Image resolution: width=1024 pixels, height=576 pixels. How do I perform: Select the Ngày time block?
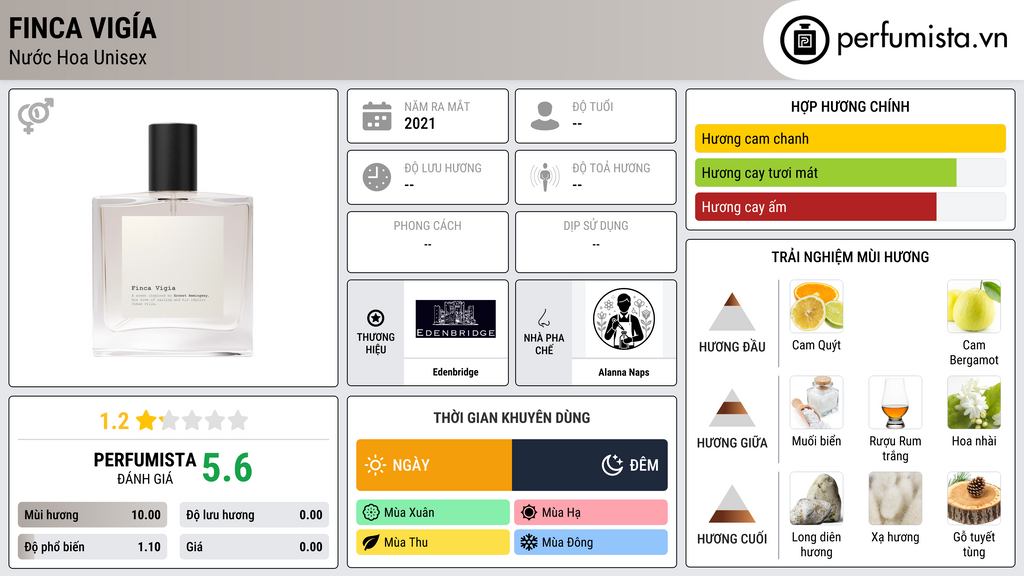pos(434,465)
